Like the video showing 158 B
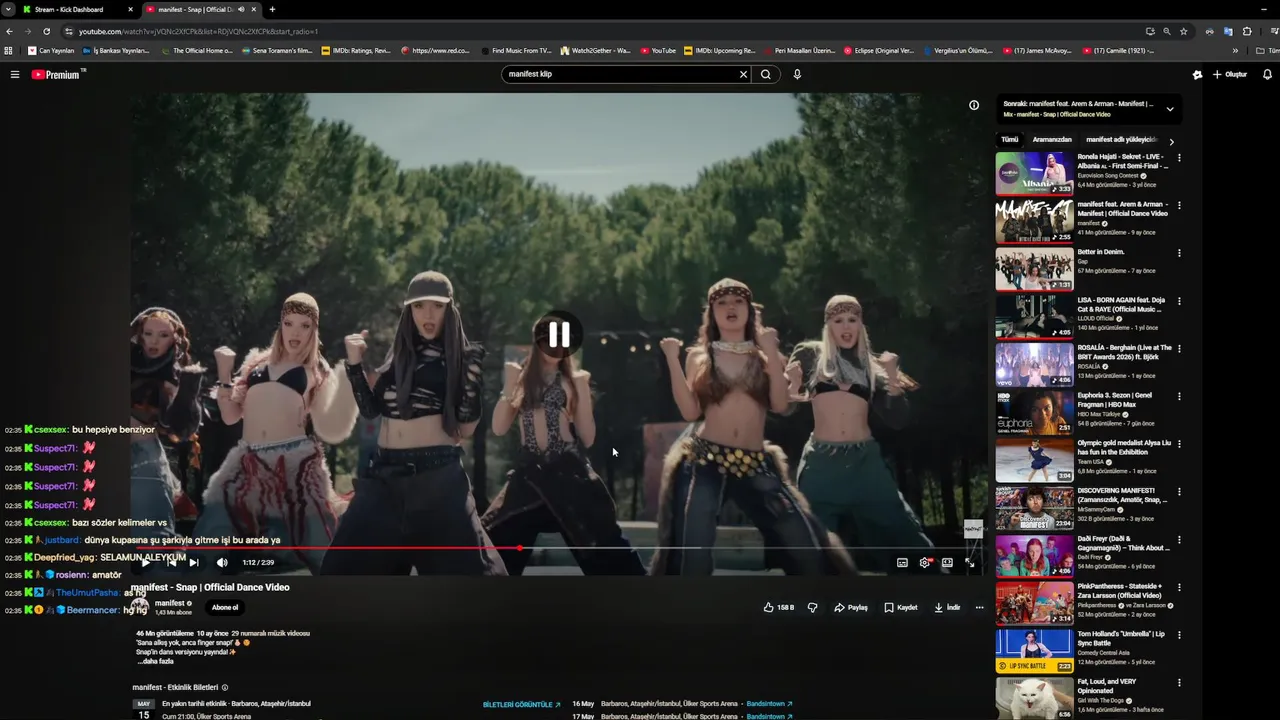1280x720 pixels. [779, 607]
